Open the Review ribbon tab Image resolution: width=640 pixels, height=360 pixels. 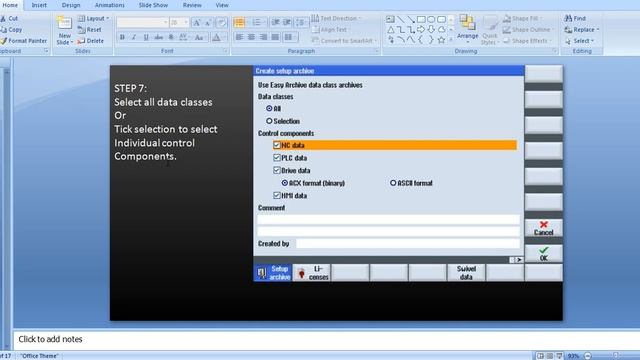click(x=192, y=5)
